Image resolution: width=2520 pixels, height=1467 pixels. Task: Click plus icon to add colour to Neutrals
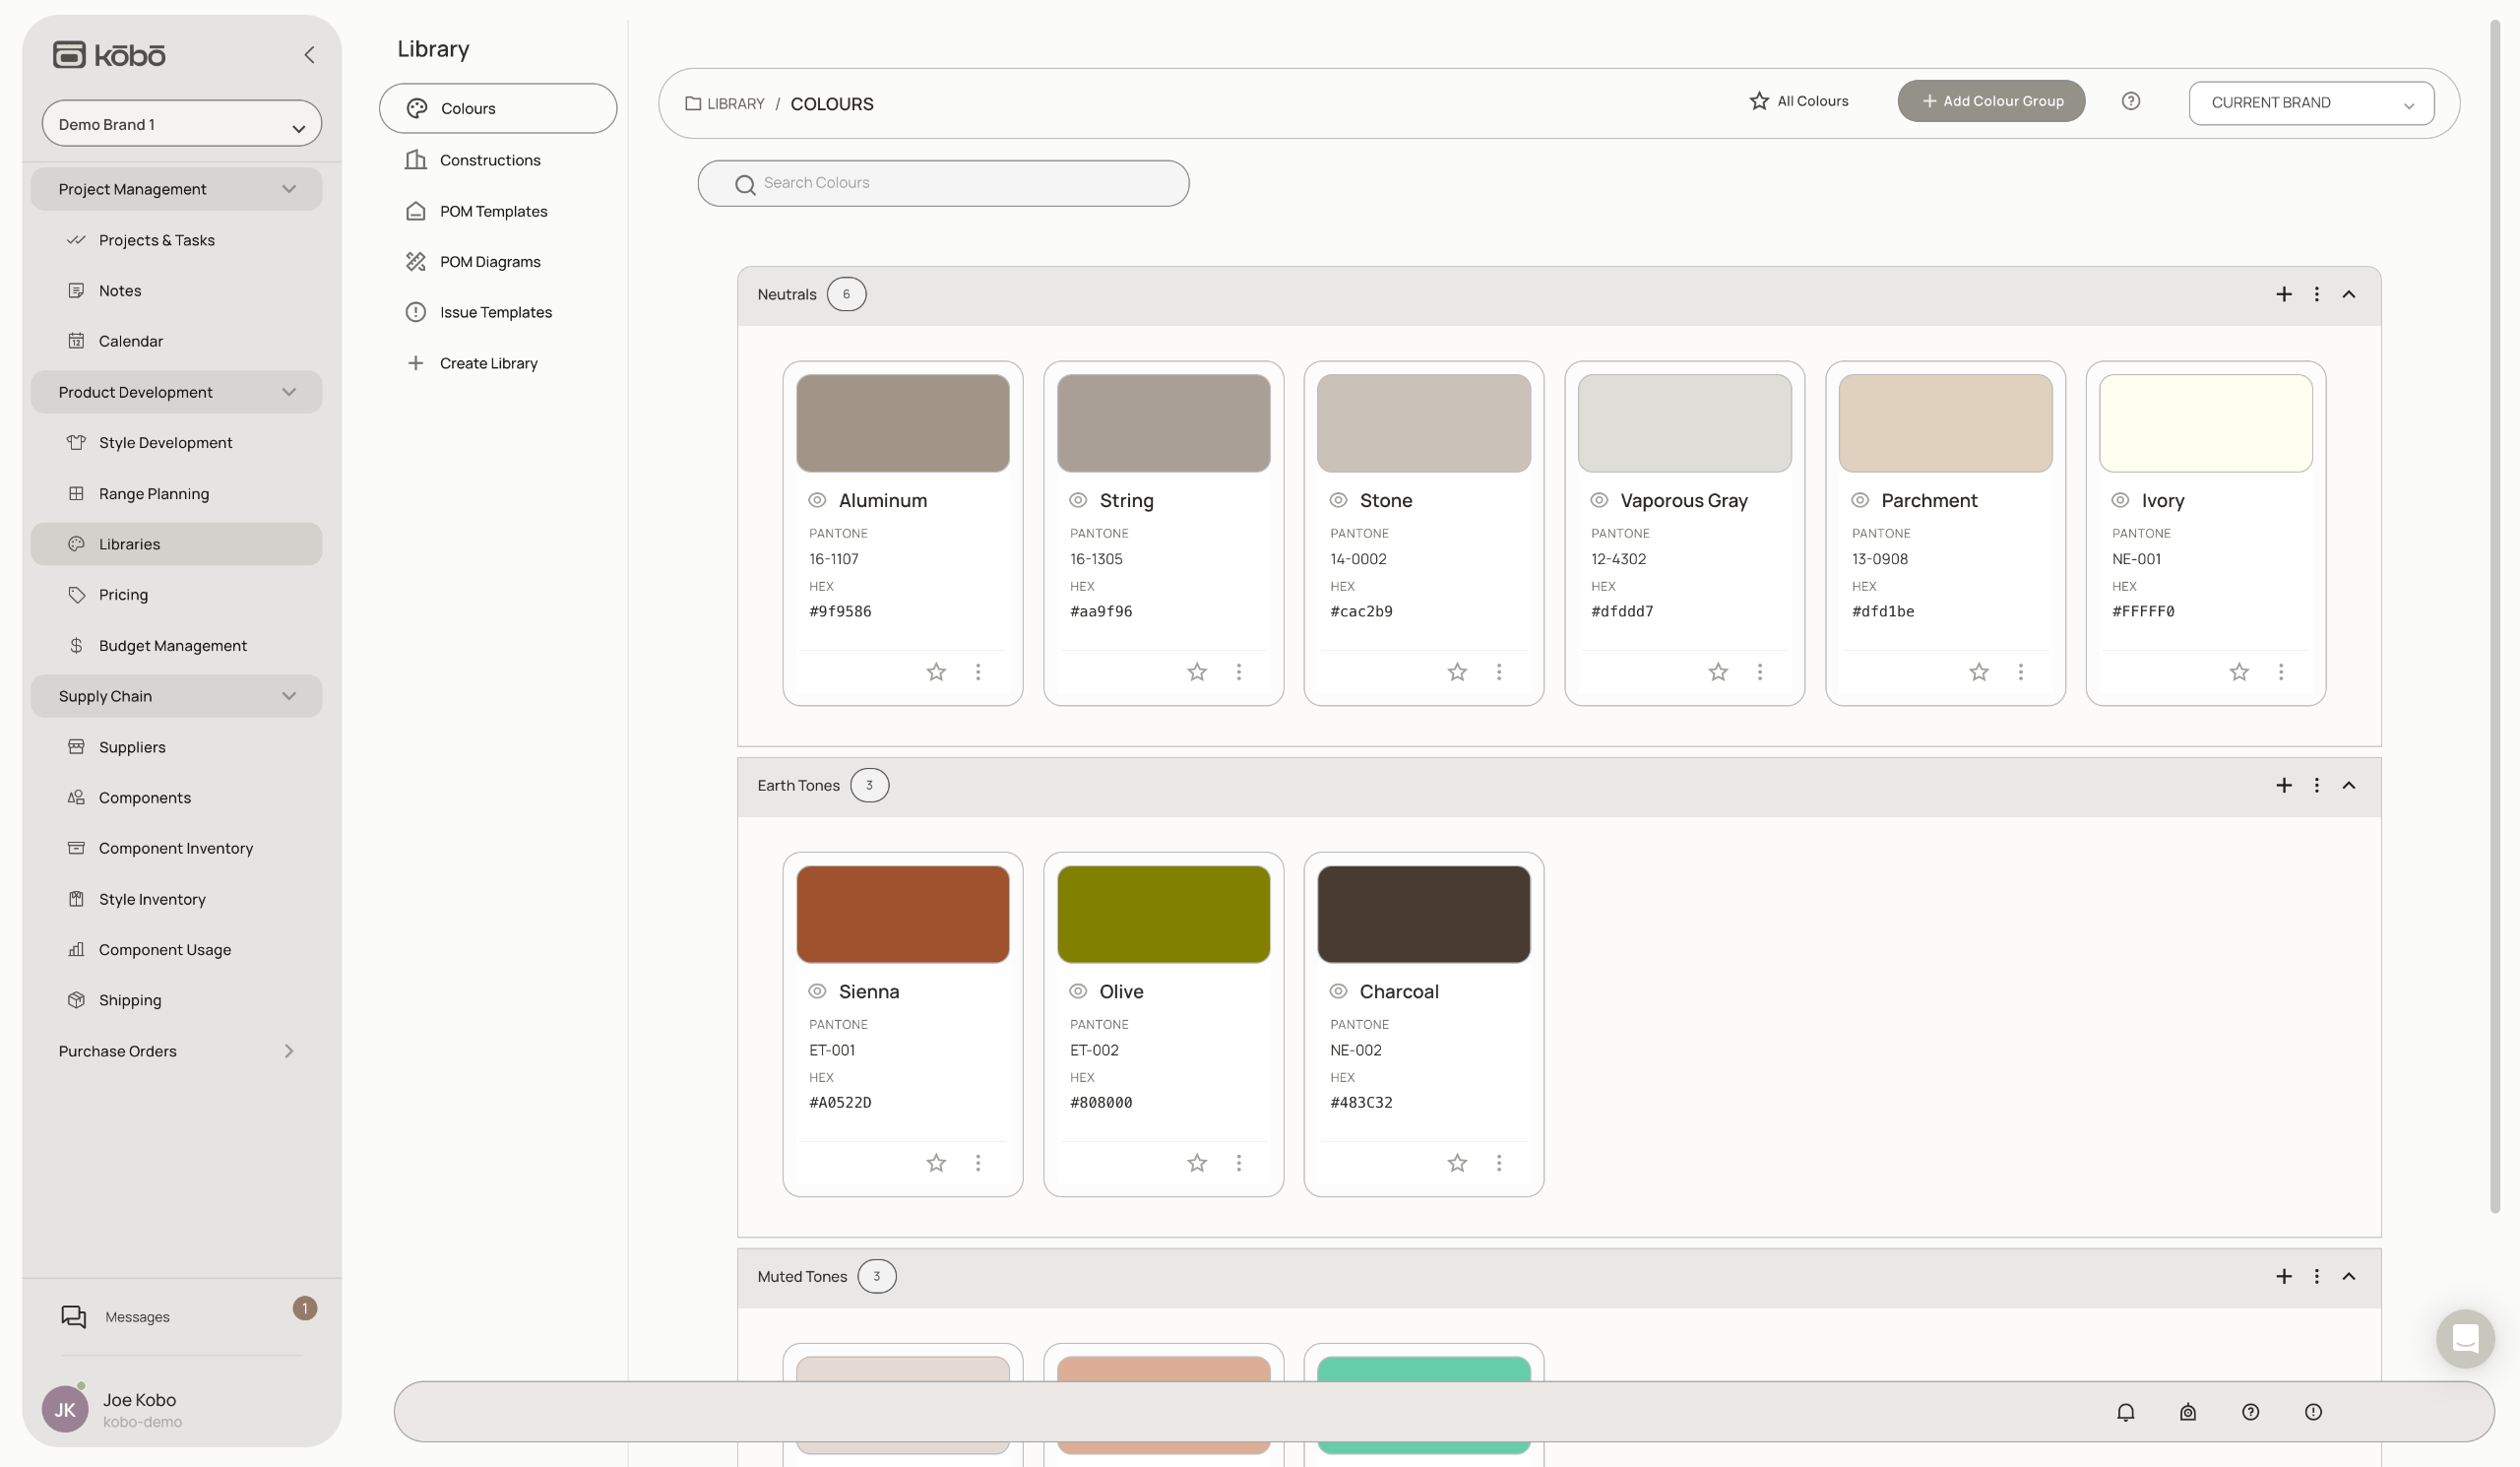click(x=2283, y=294)
